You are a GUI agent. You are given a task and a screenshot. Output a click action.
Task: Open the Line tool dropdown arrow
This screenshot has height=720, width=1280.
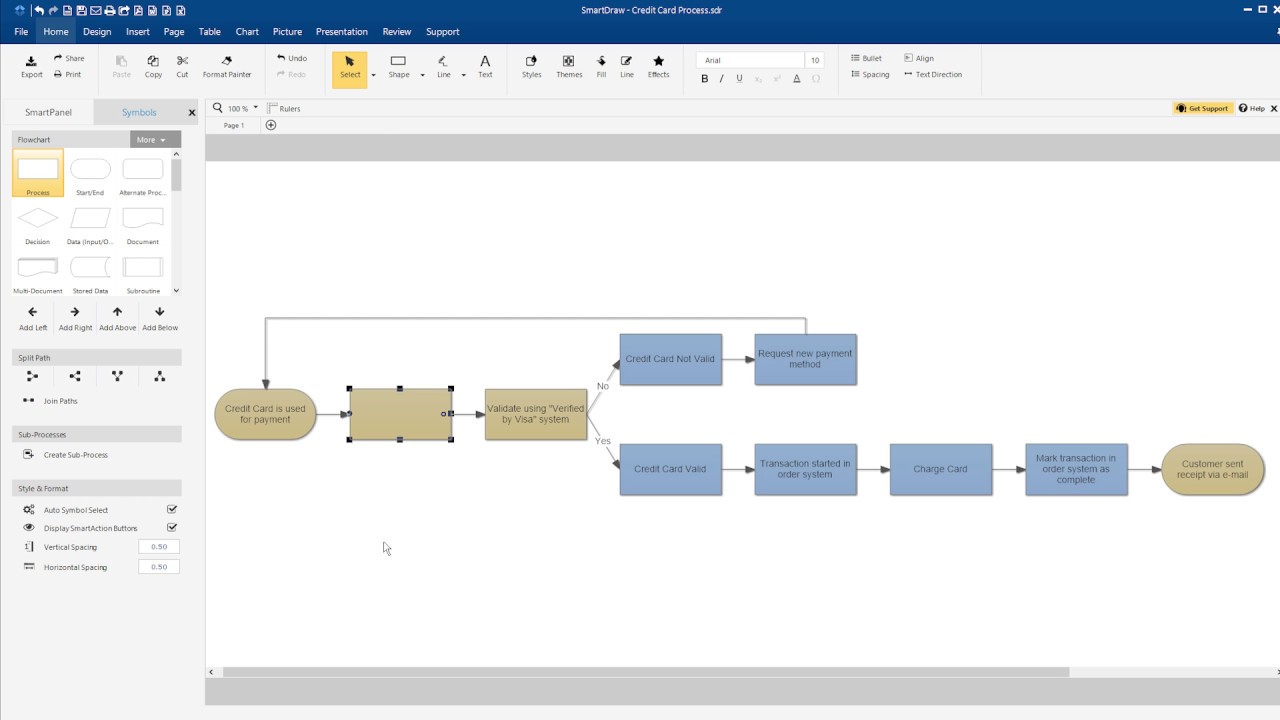click(x=464, y=75)
